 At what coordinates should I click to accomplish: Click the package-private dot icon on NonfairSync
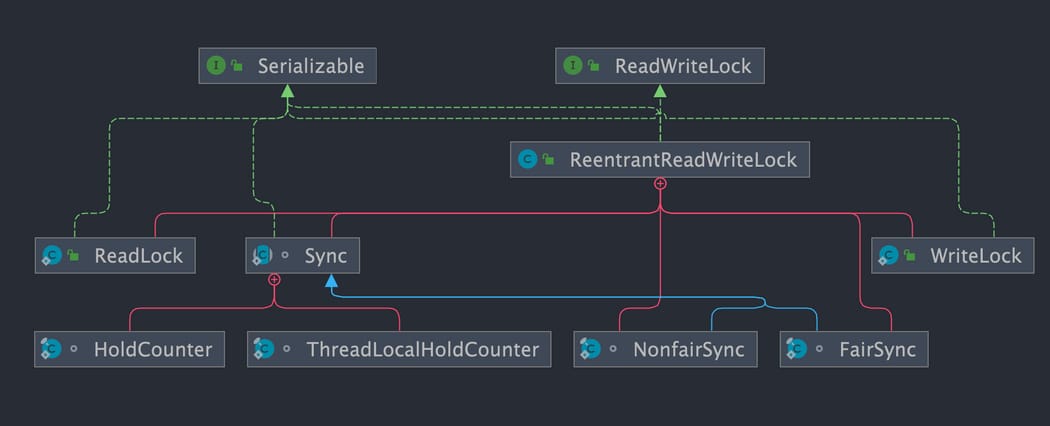615,349
